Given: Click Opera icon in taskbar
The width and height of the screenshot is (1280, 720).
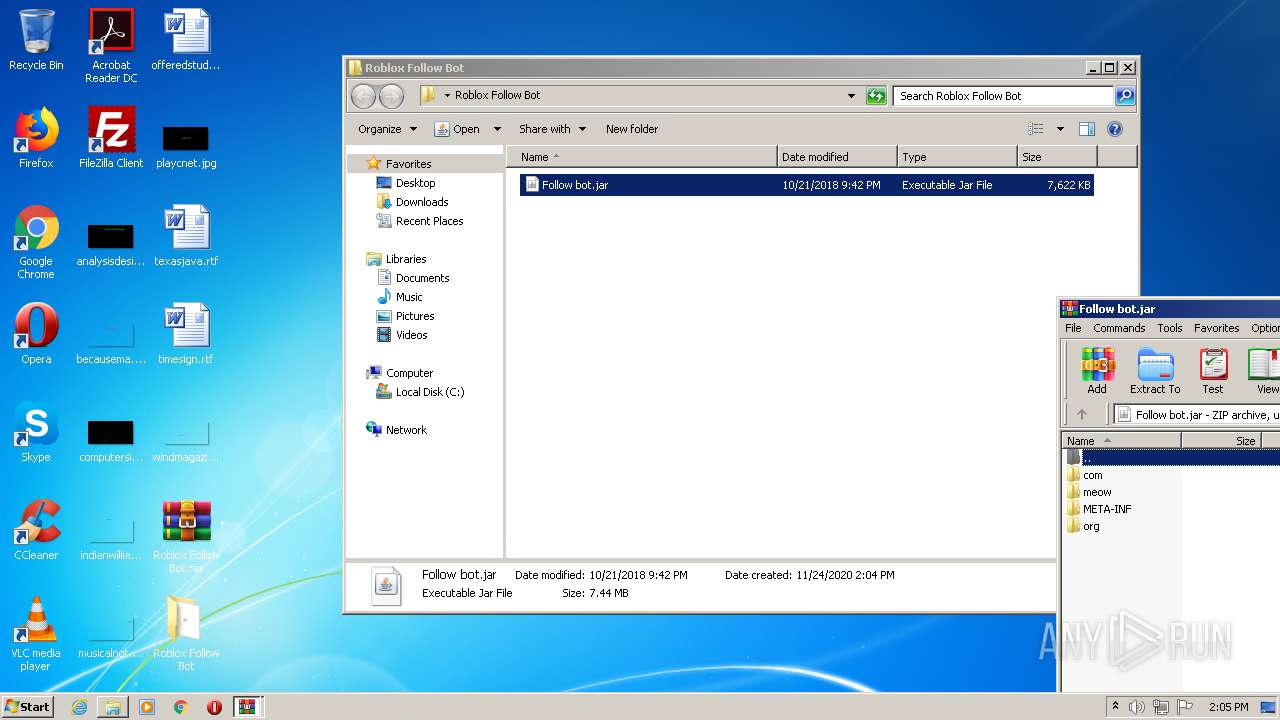Looking at the screenshot, I should click(214, 707).
